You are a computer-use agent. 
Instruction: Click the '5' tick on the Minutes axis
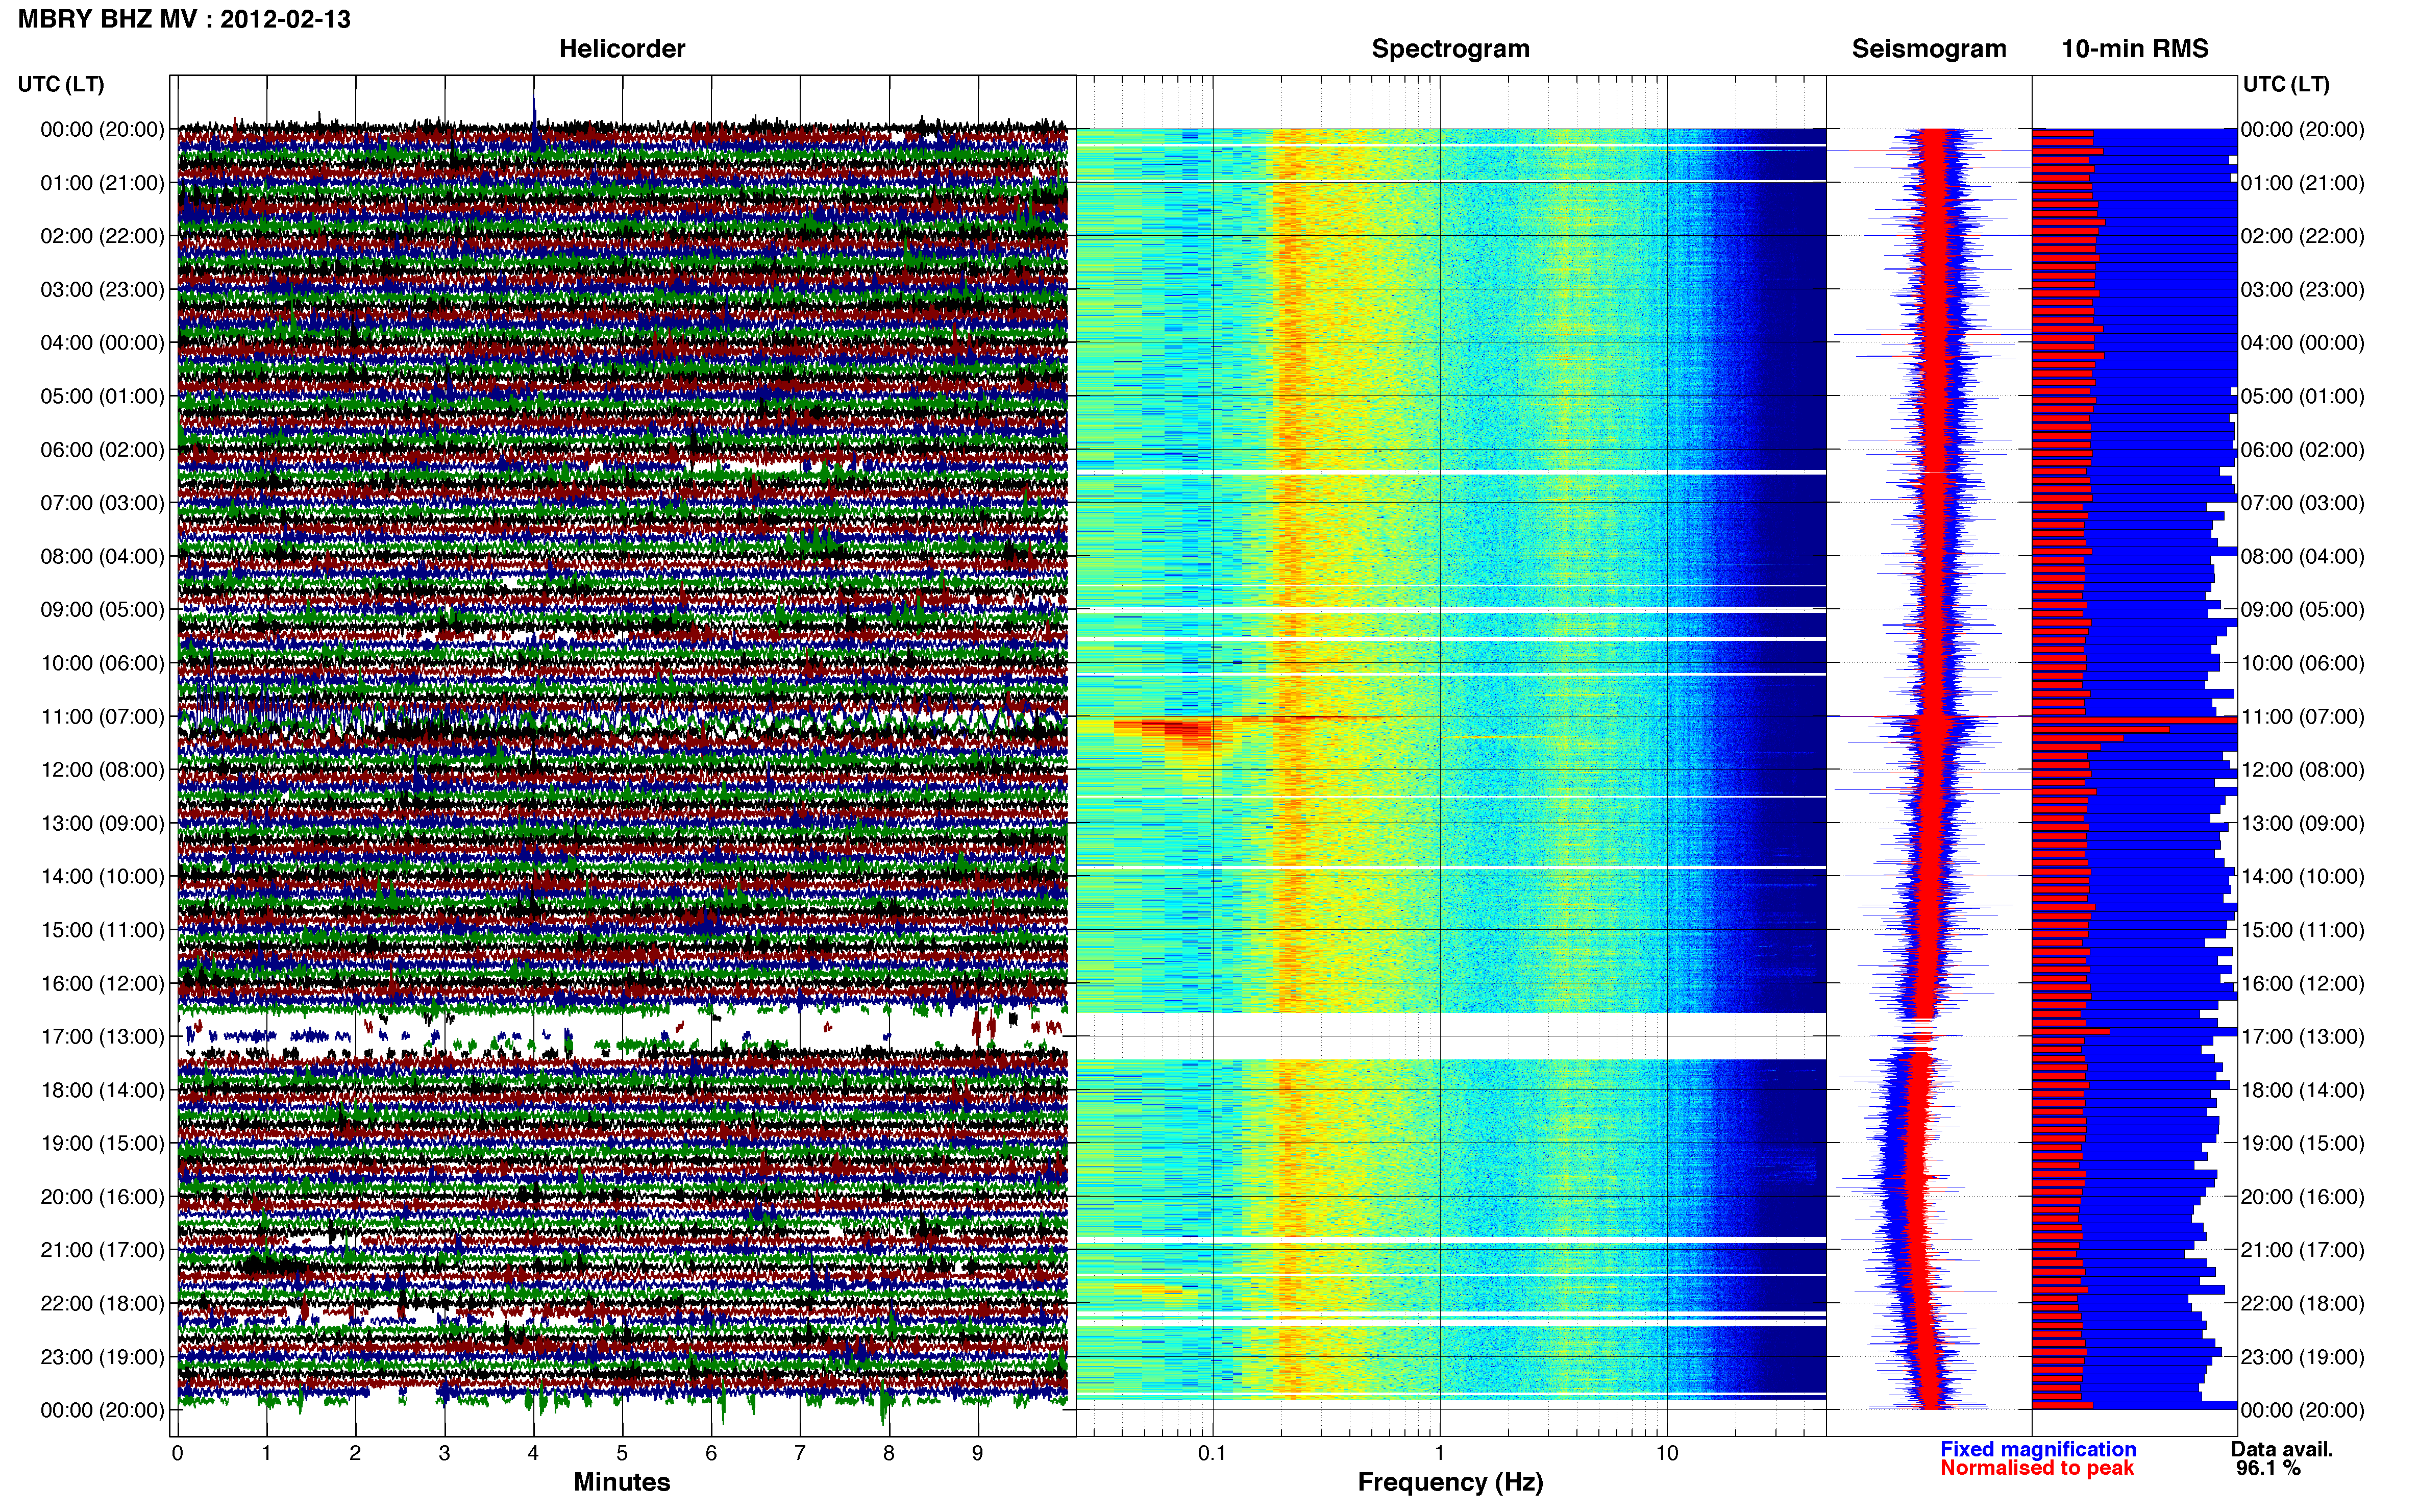pos(622,1453)
